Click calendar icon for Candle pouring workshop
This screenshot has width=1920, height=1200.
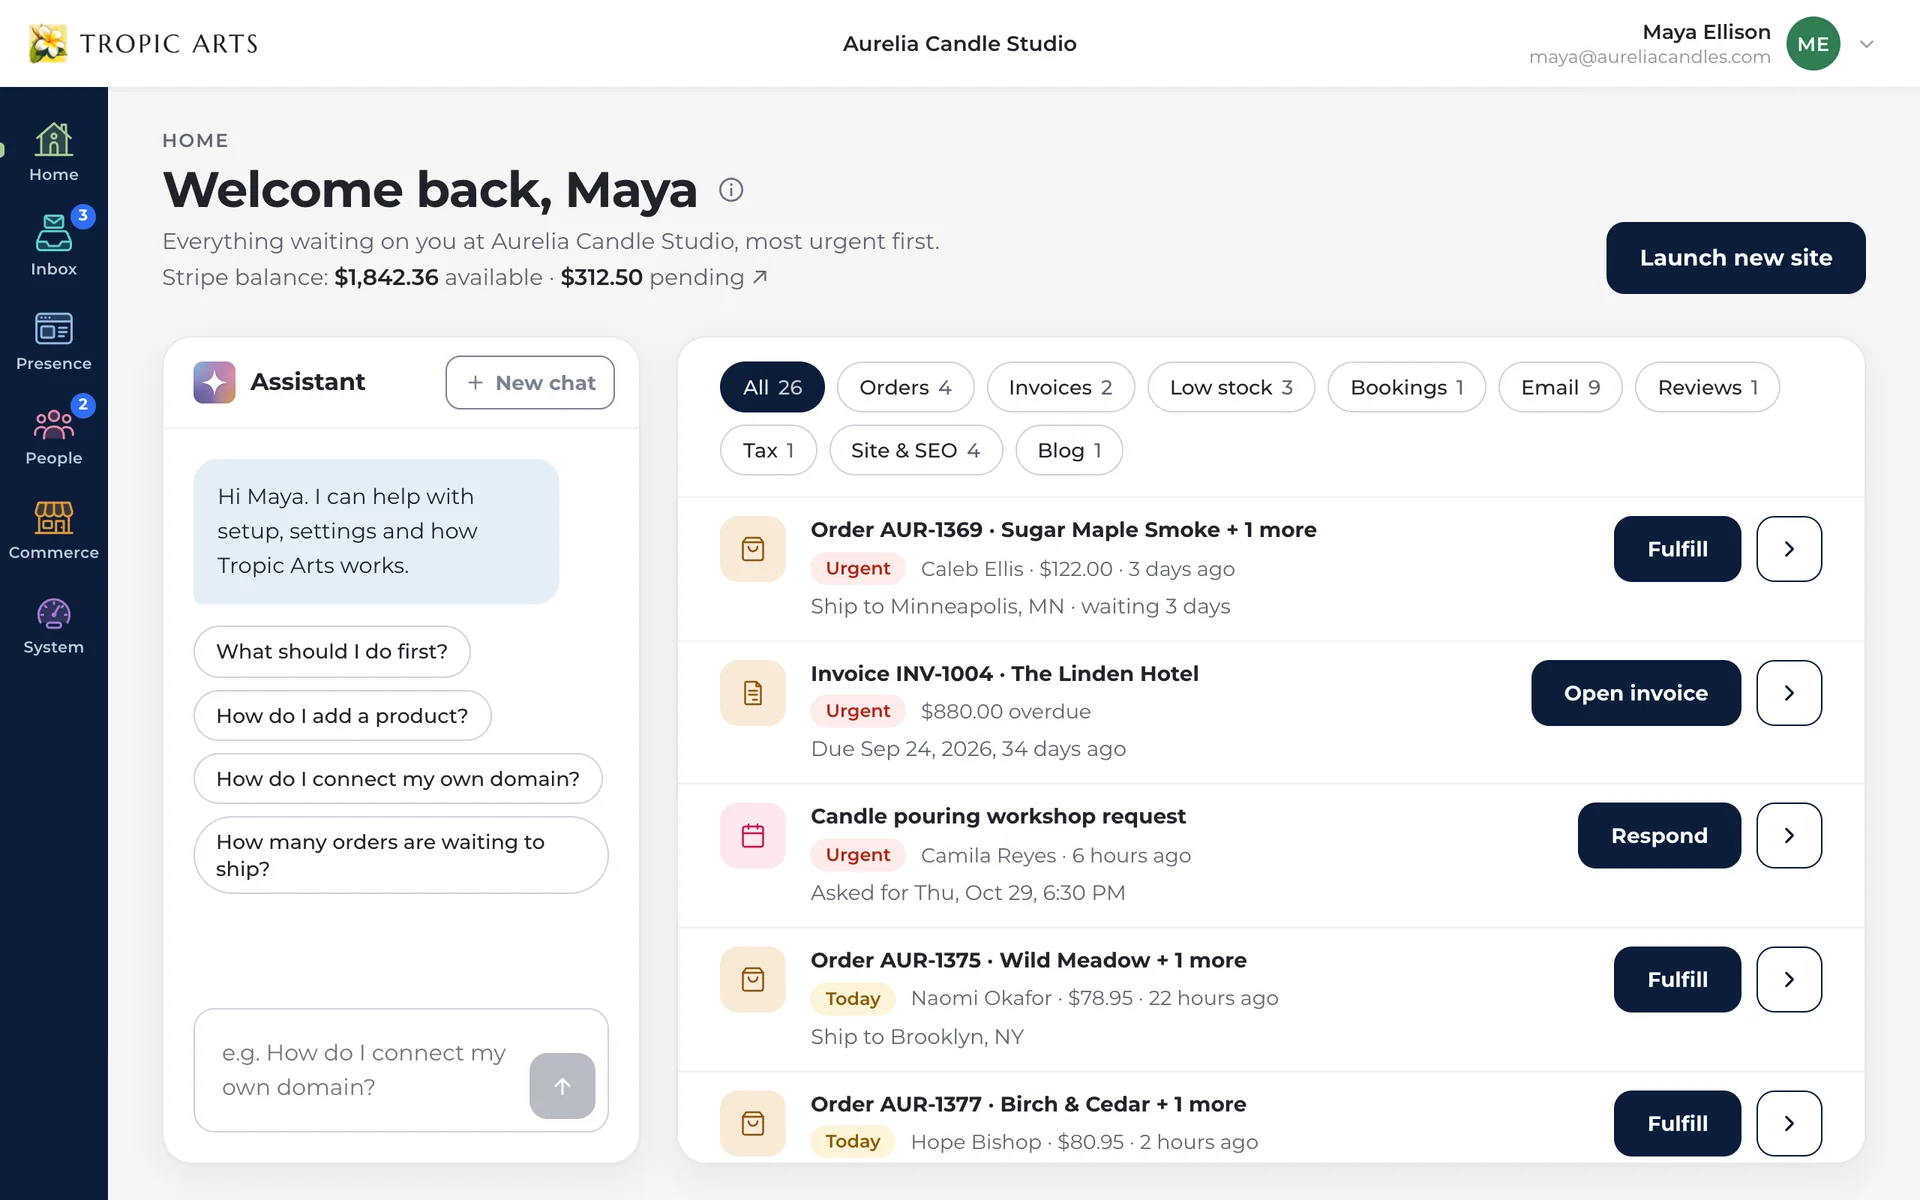coord(753,835)
